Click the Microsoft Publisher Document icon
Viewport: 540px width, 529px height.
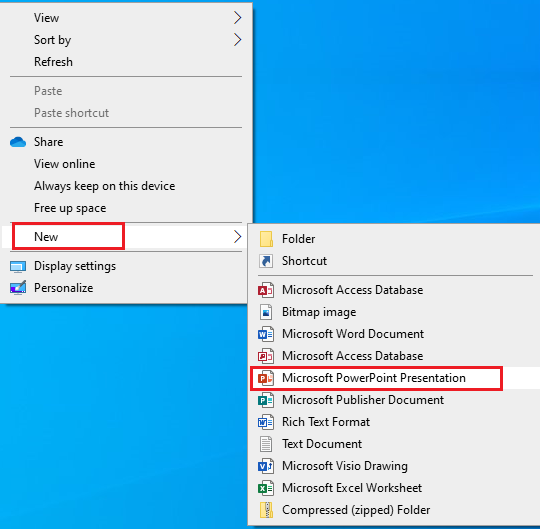[266, 400]
